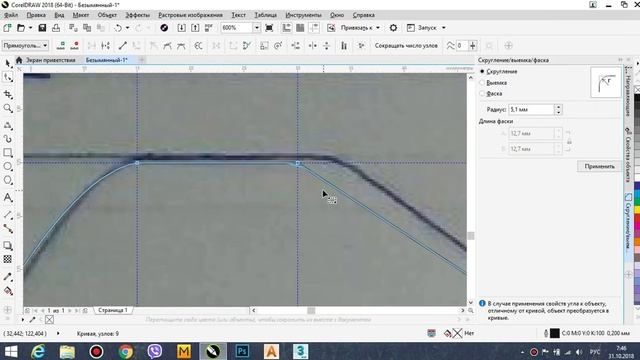Adjust radius with the spinner arrows

coord(558,109)
